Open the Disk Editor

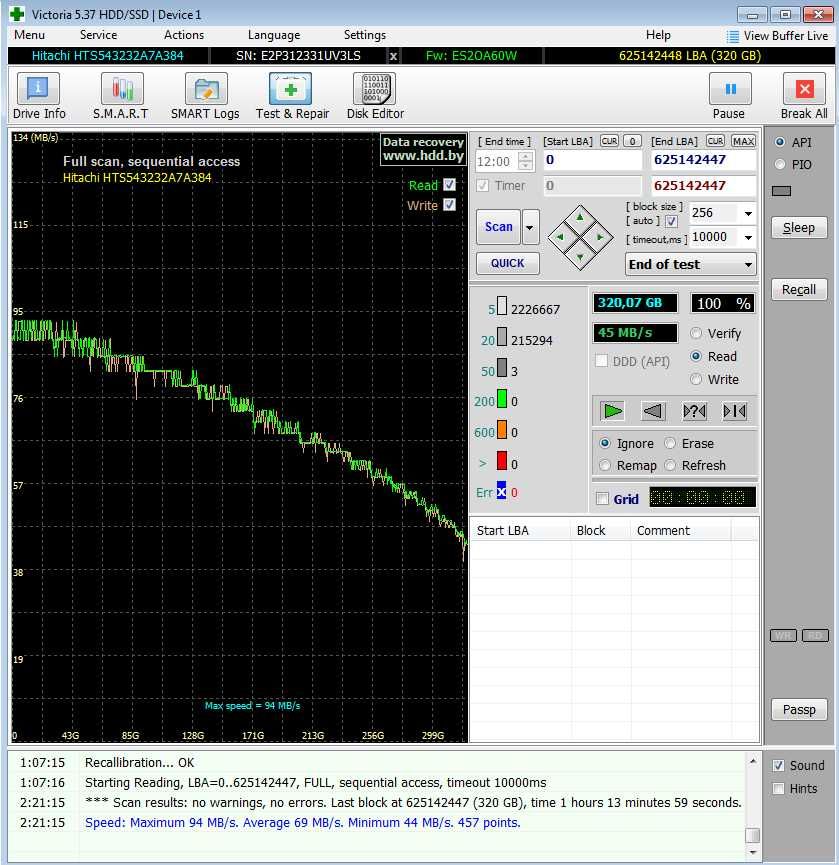tap(375, 96)
